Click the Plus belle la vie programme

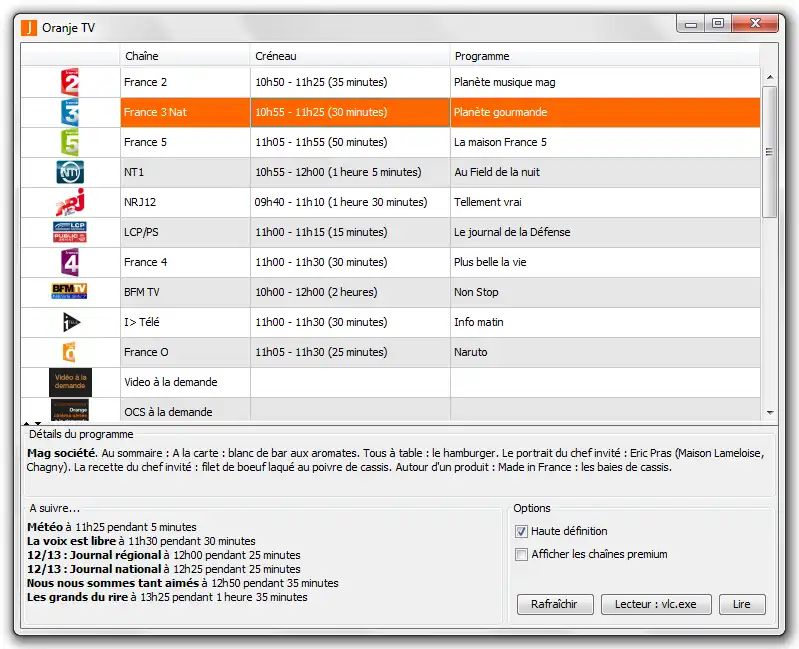(x=605, y=262)
